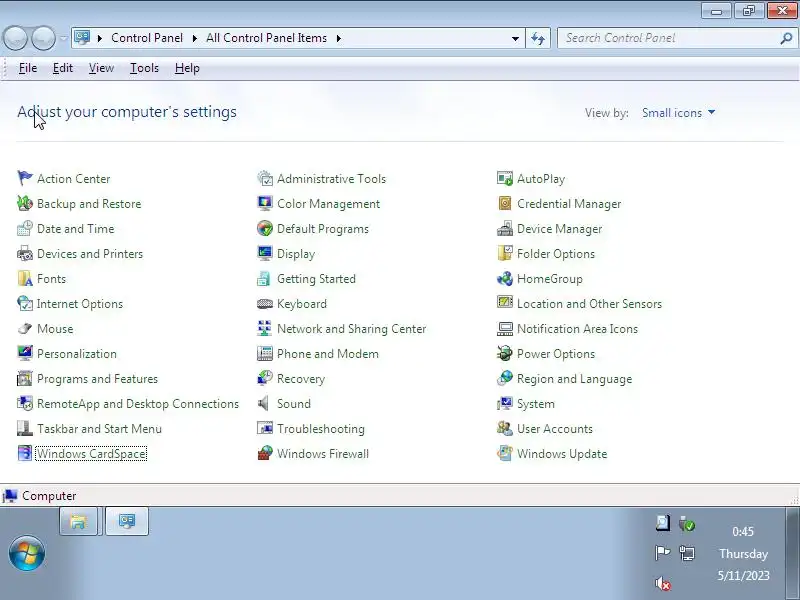800x600 pixels.
Task: Open the Folder Options link
Action: tap(556, 254)
